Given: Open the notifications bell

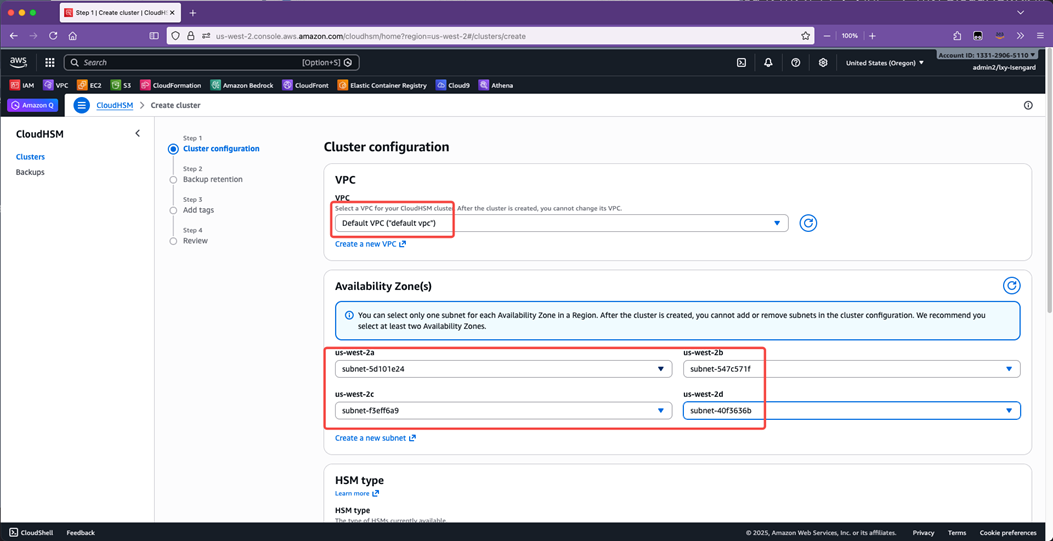Looking at the screenshot, I should pos(768,62).
